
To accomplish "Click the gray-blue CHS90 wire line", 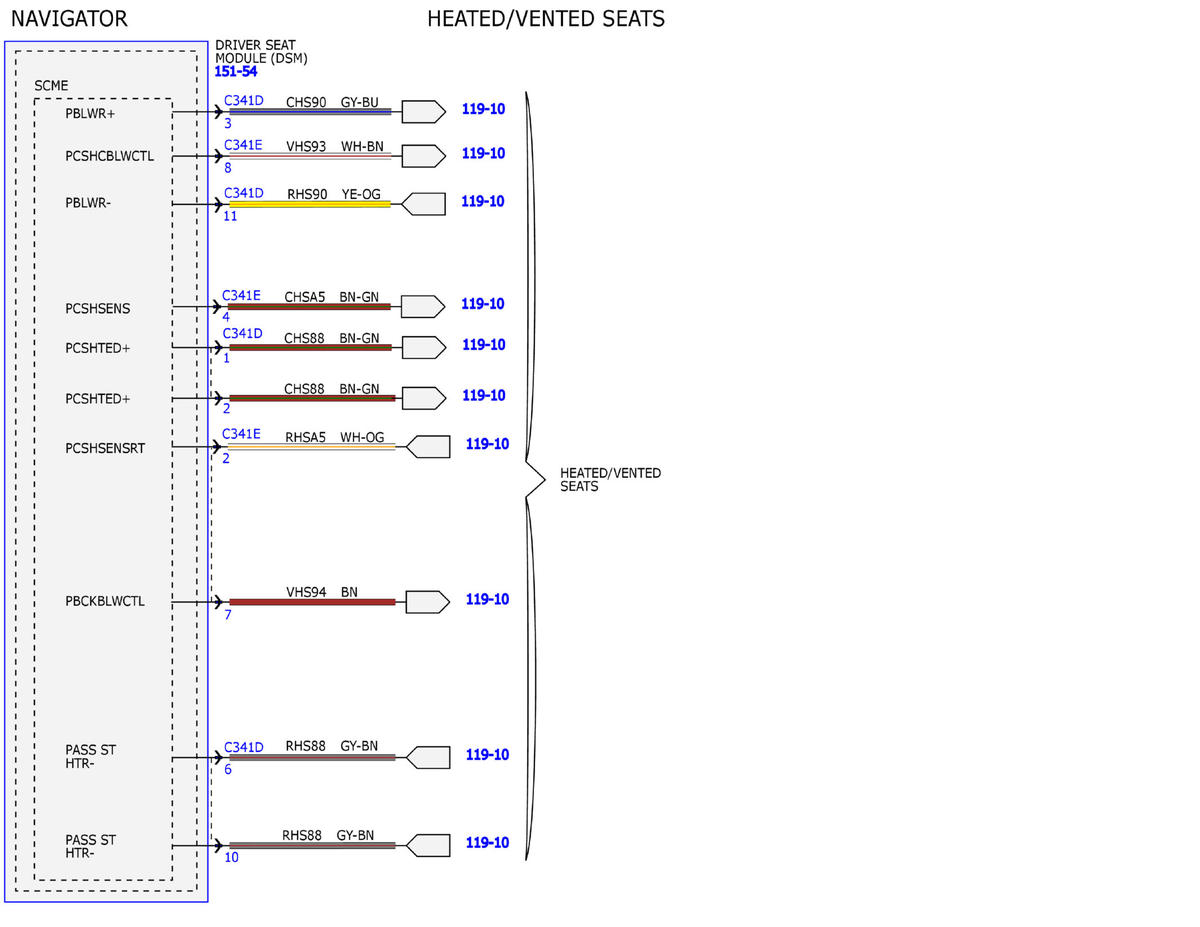I will click(310, 111).
